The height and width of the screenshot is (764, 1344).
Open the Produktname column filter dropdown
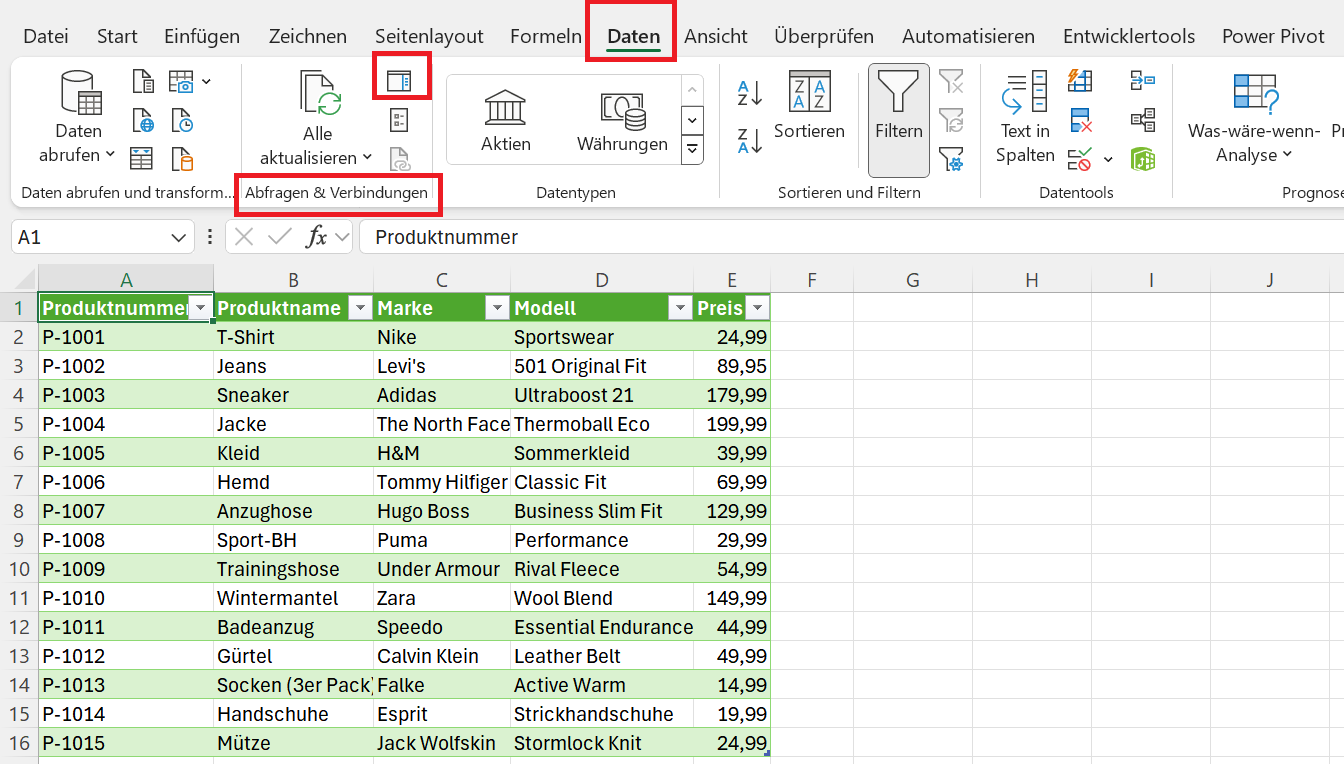tap(360, 308)
